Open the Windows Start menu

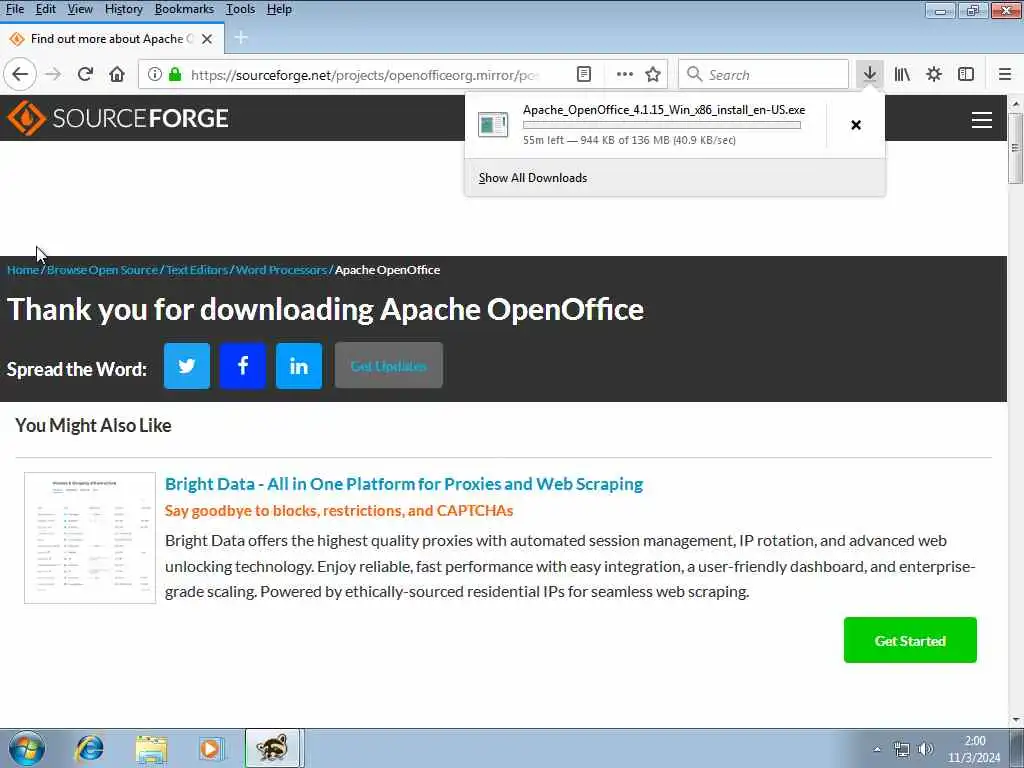tap(27, 748)
